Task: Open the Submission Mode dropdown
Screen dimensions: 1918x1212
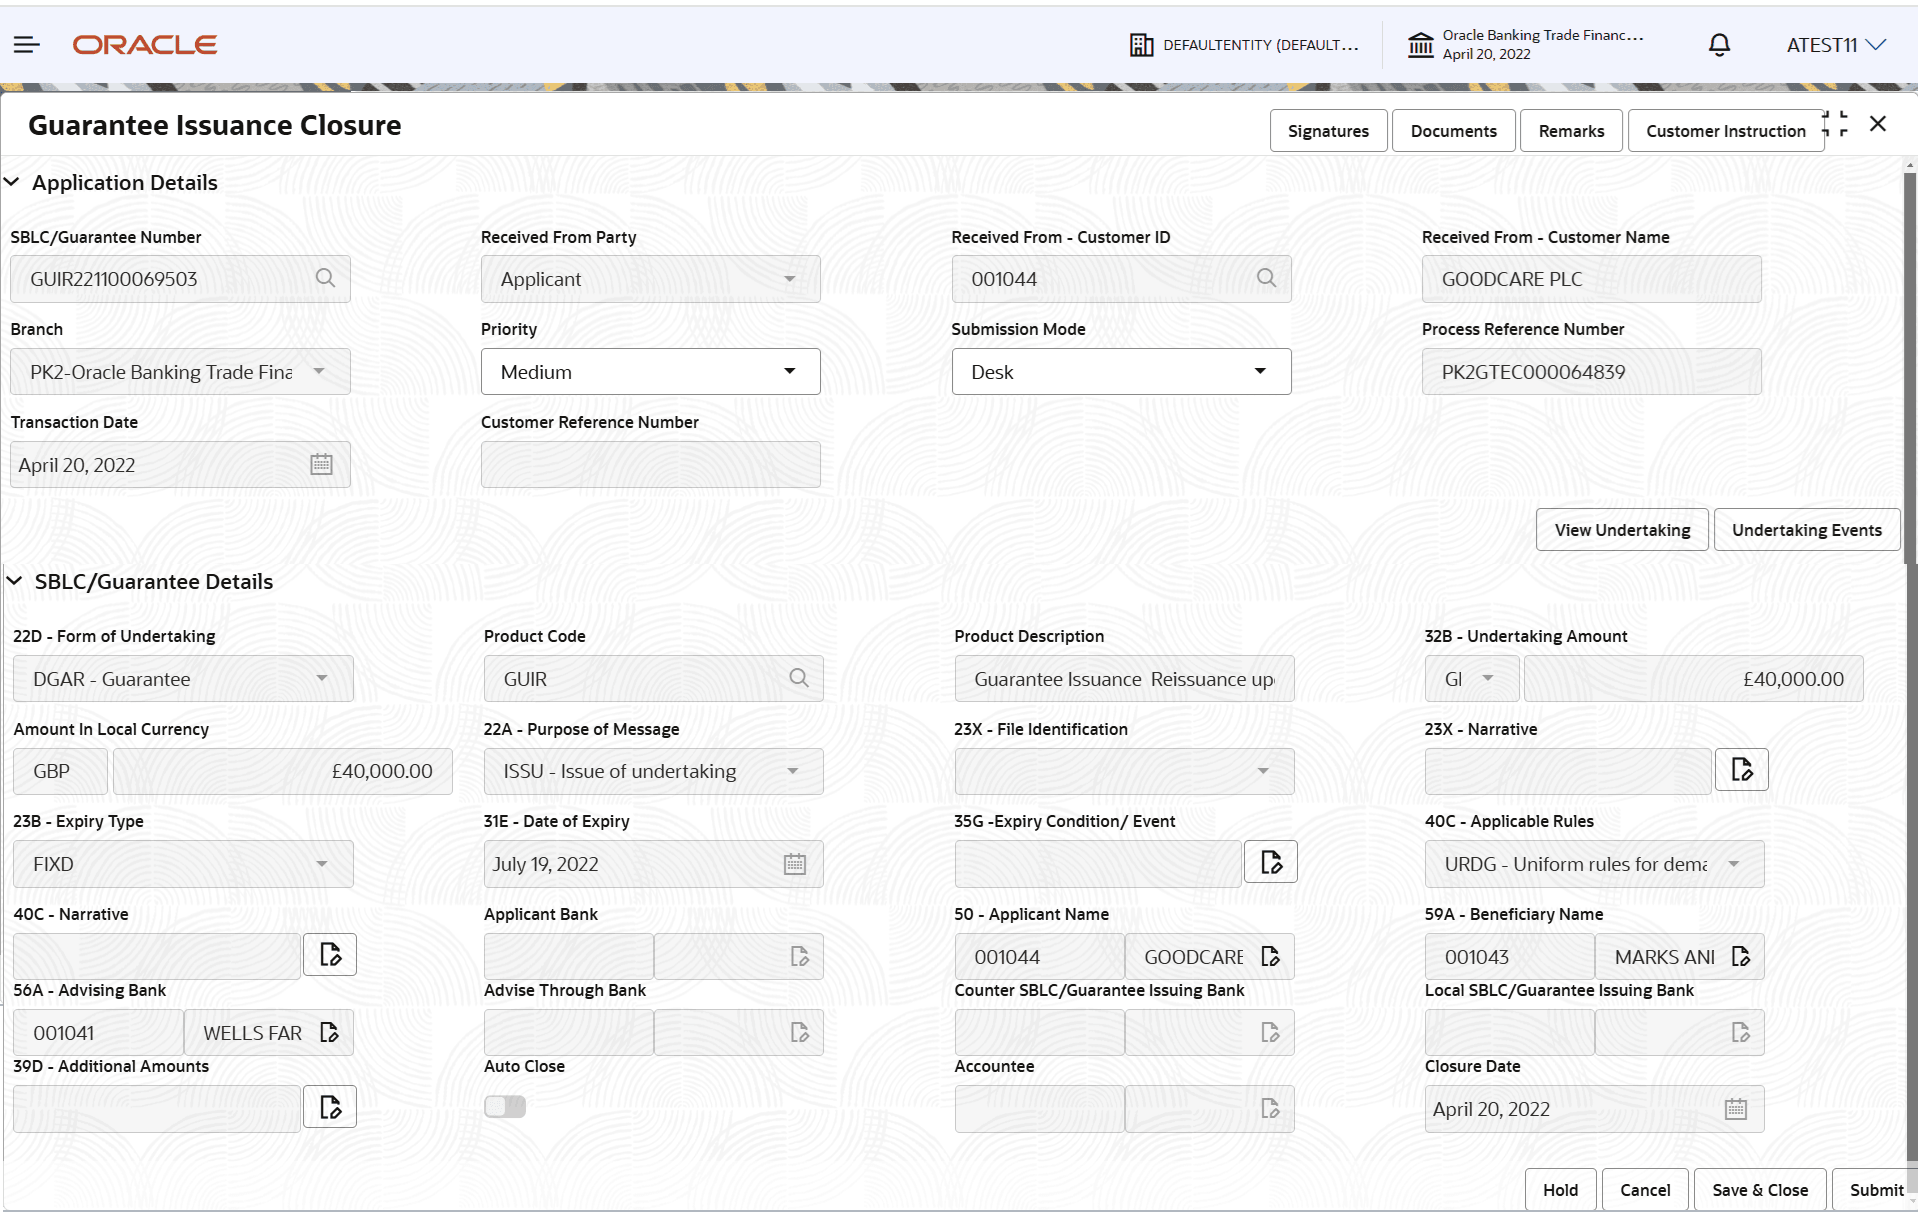Action: (1120, 372)
